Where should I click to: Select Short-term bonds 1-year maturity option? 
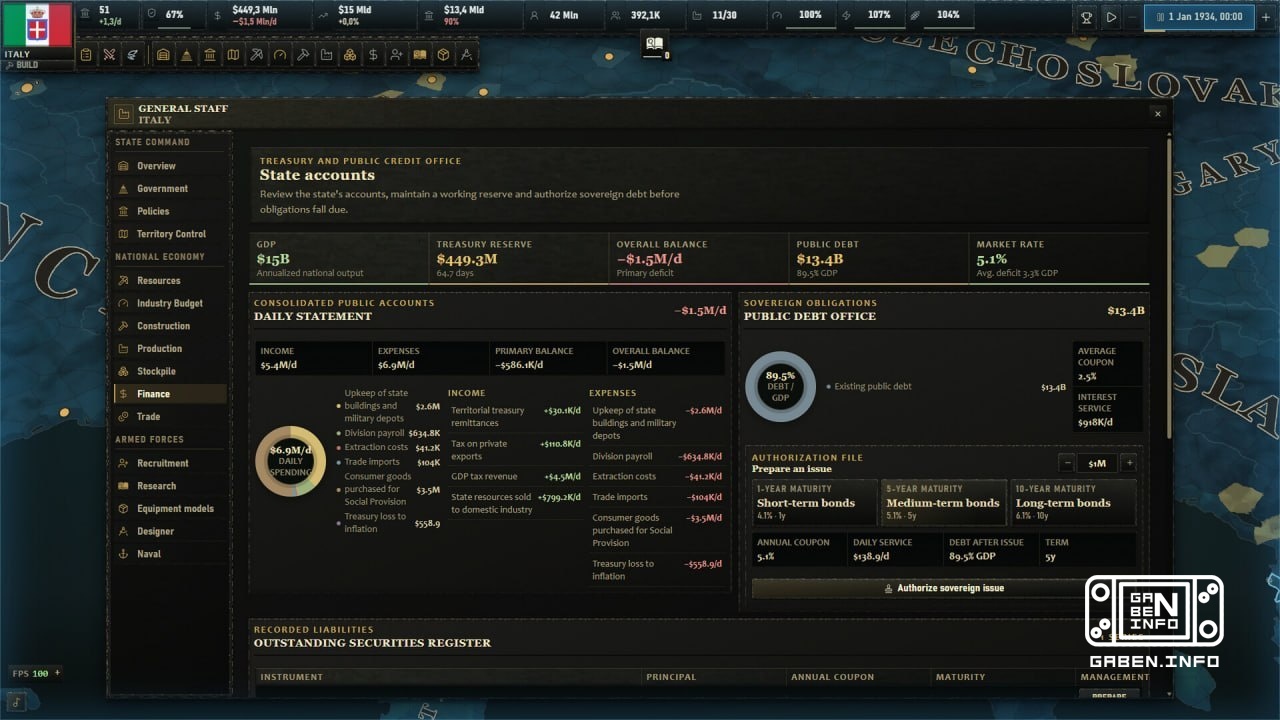tap(814, 503)
